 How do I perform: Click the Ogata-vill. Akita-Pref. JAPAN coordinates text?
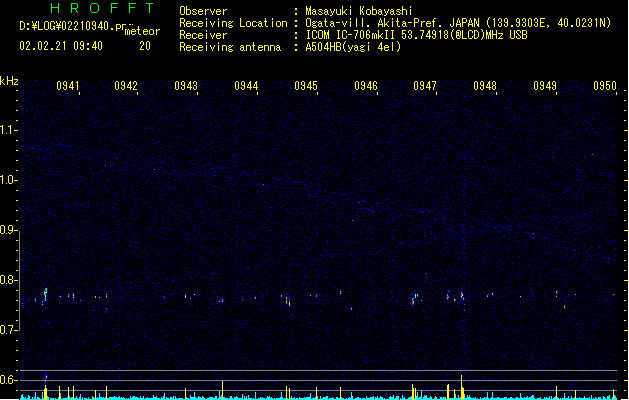(x=458, y=23)
